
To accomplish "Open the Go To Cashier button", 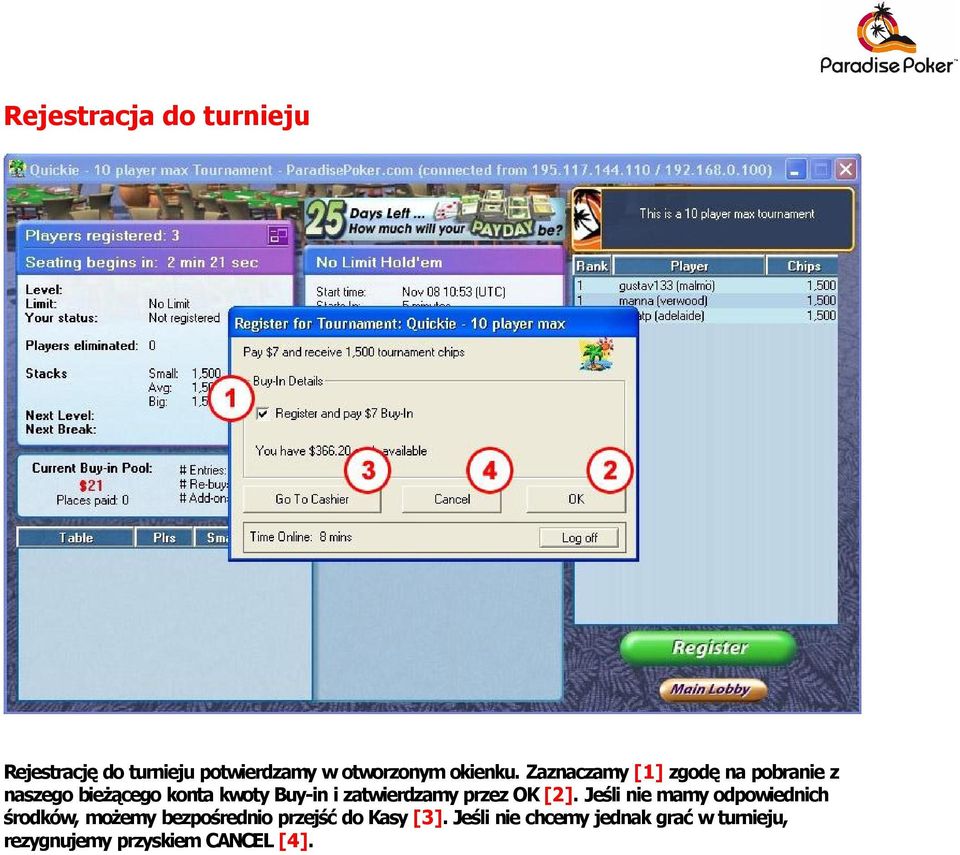I will (312, 499).
